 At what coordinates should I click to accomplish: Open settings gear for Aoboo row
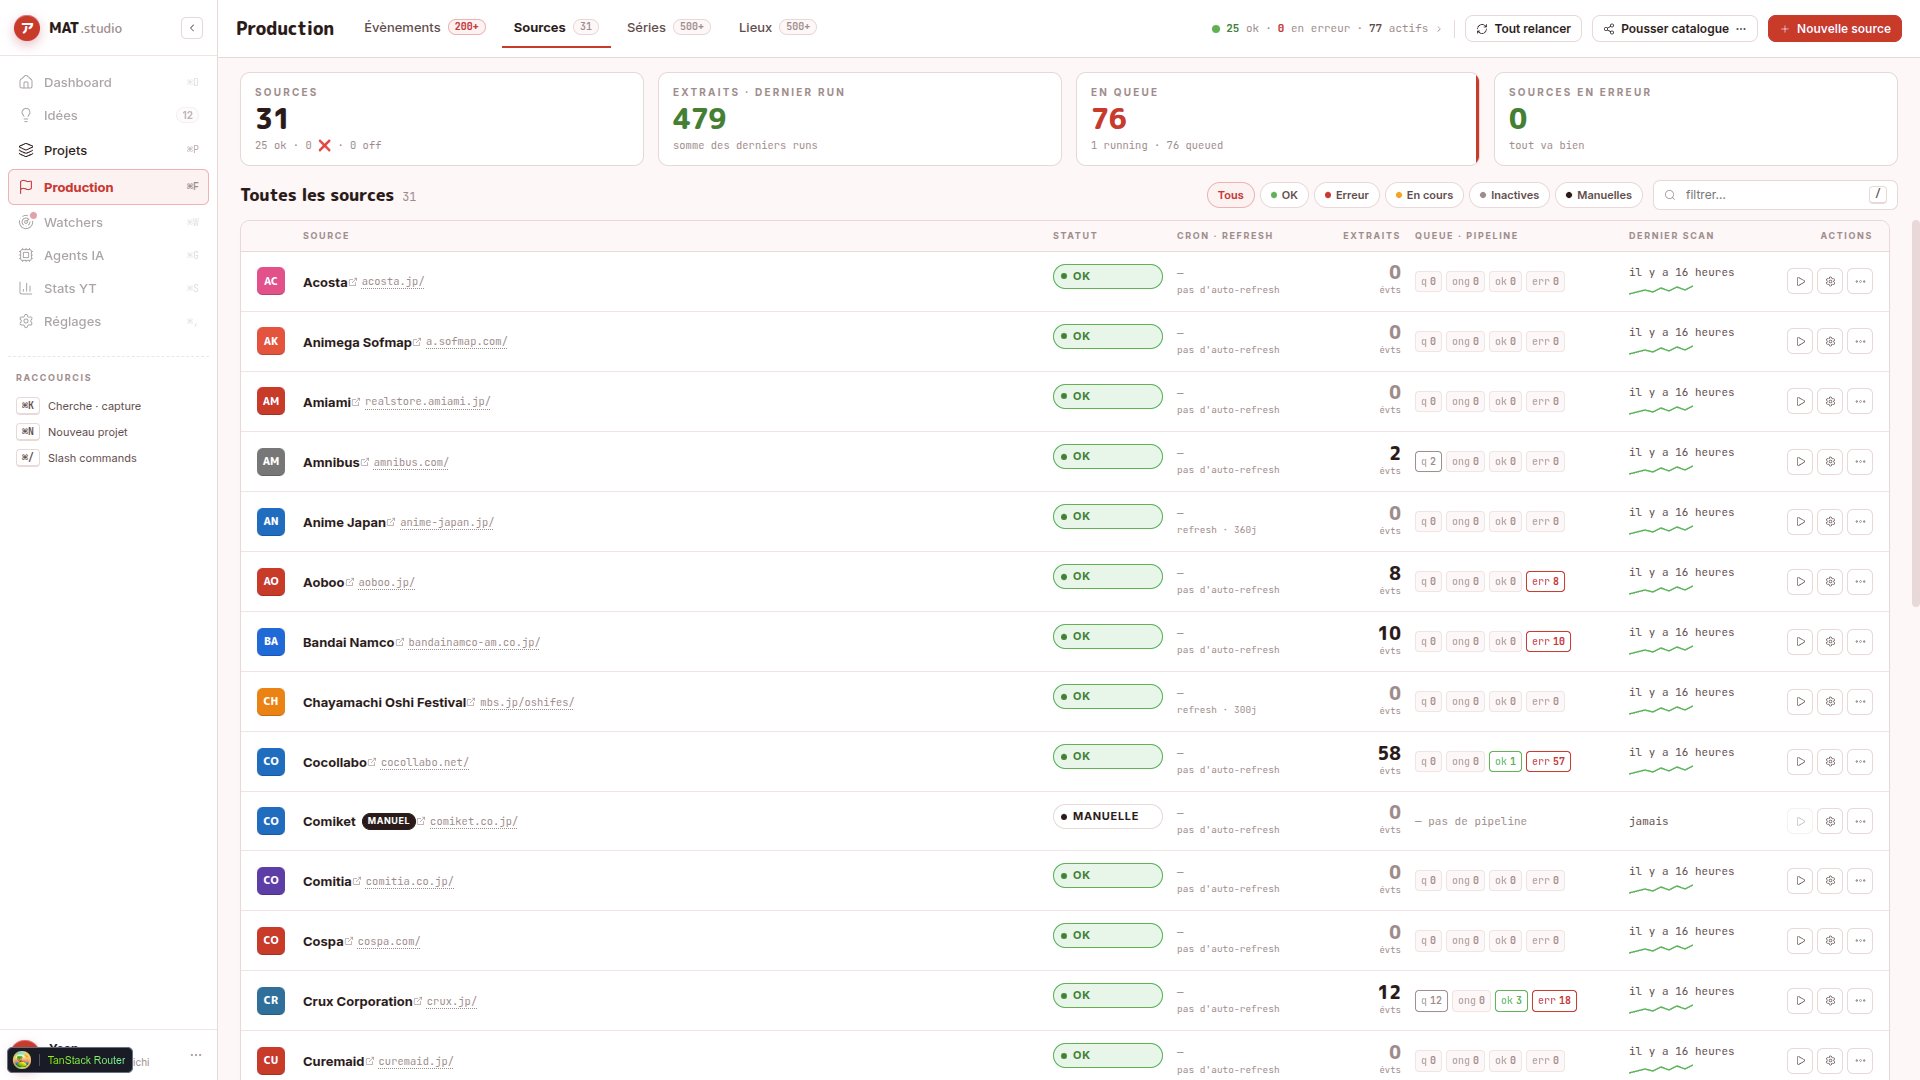1830,582
